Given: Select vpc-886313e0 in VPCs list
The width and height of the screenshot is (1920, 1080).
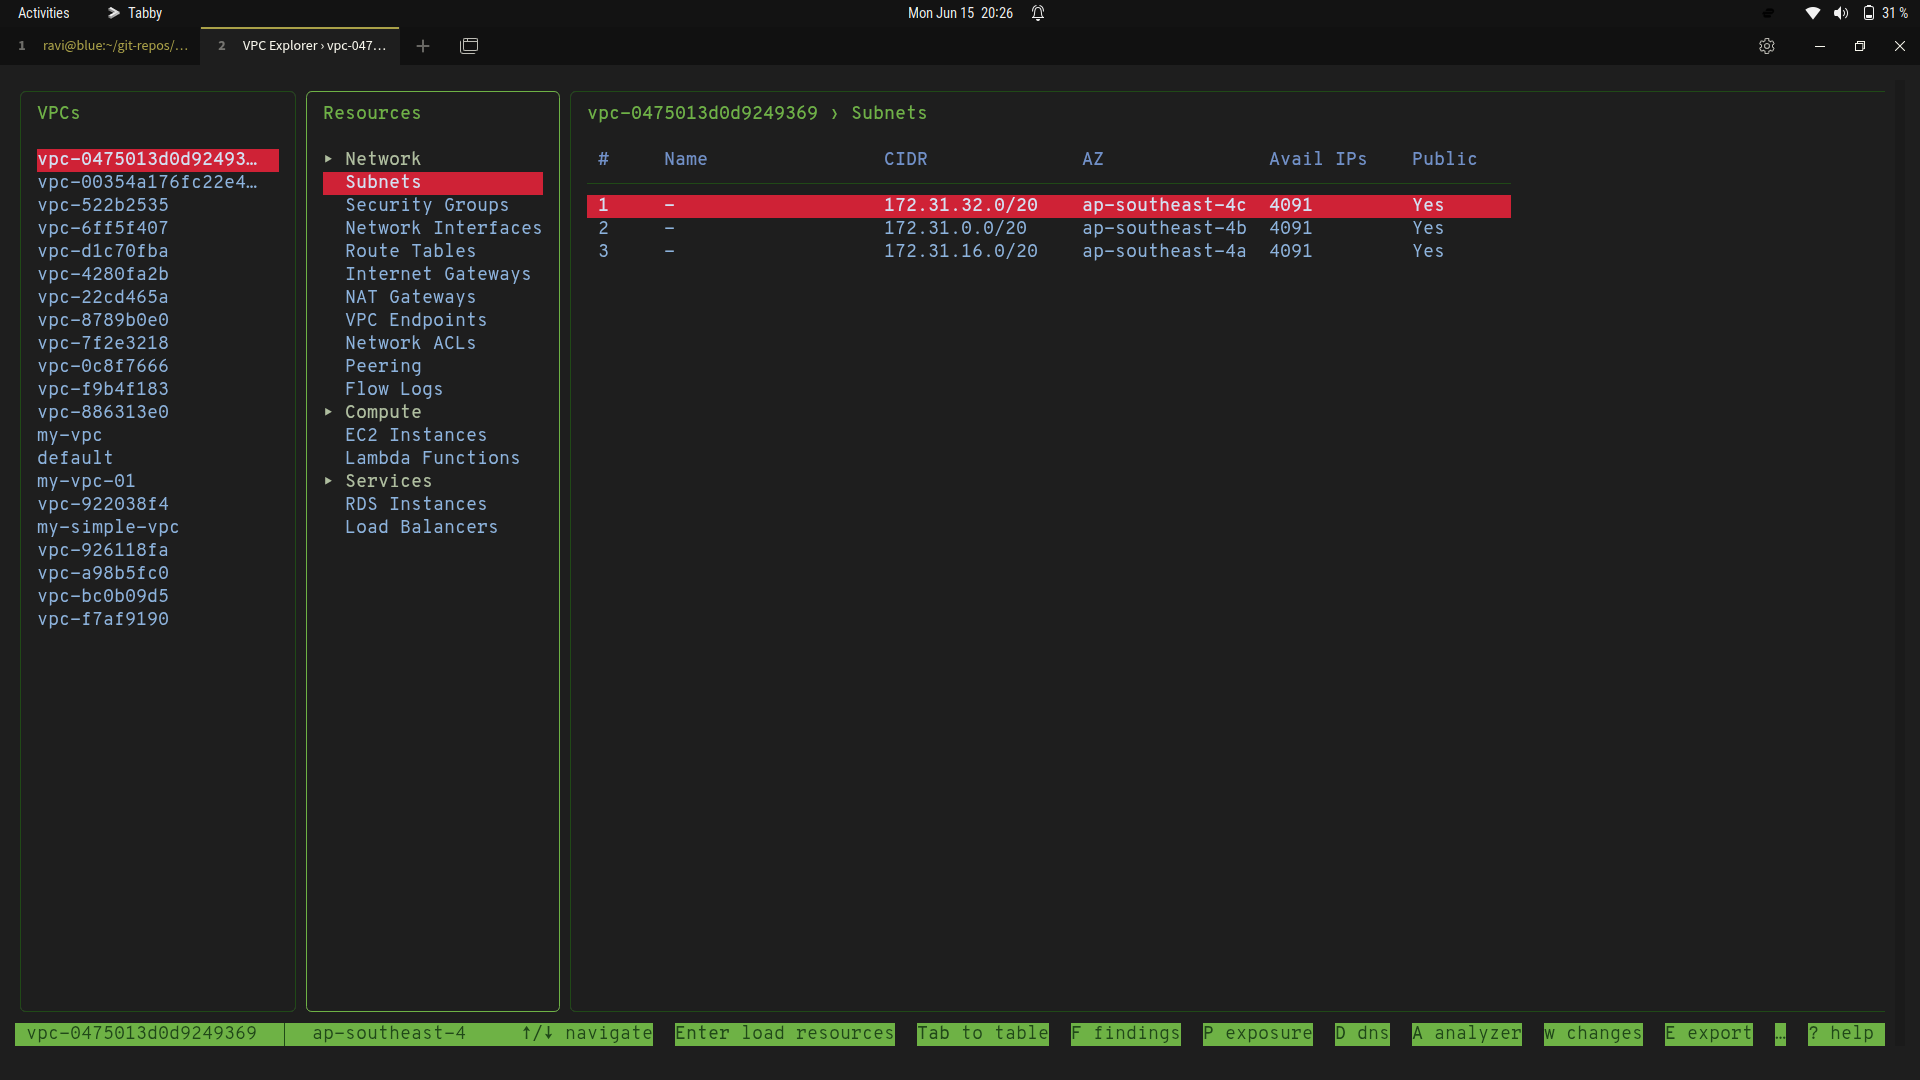Looking at the screenshot, I should click(x=103, y=412).
